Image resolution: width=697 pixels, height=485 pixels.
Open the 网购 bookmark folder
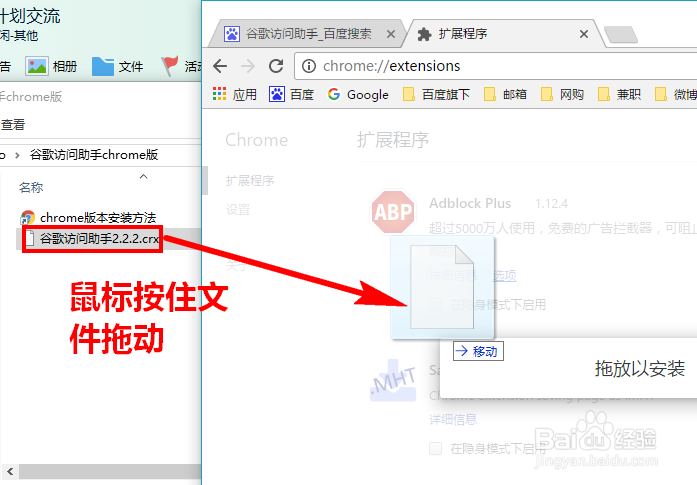pyautogui.click(x=562, y=94)
